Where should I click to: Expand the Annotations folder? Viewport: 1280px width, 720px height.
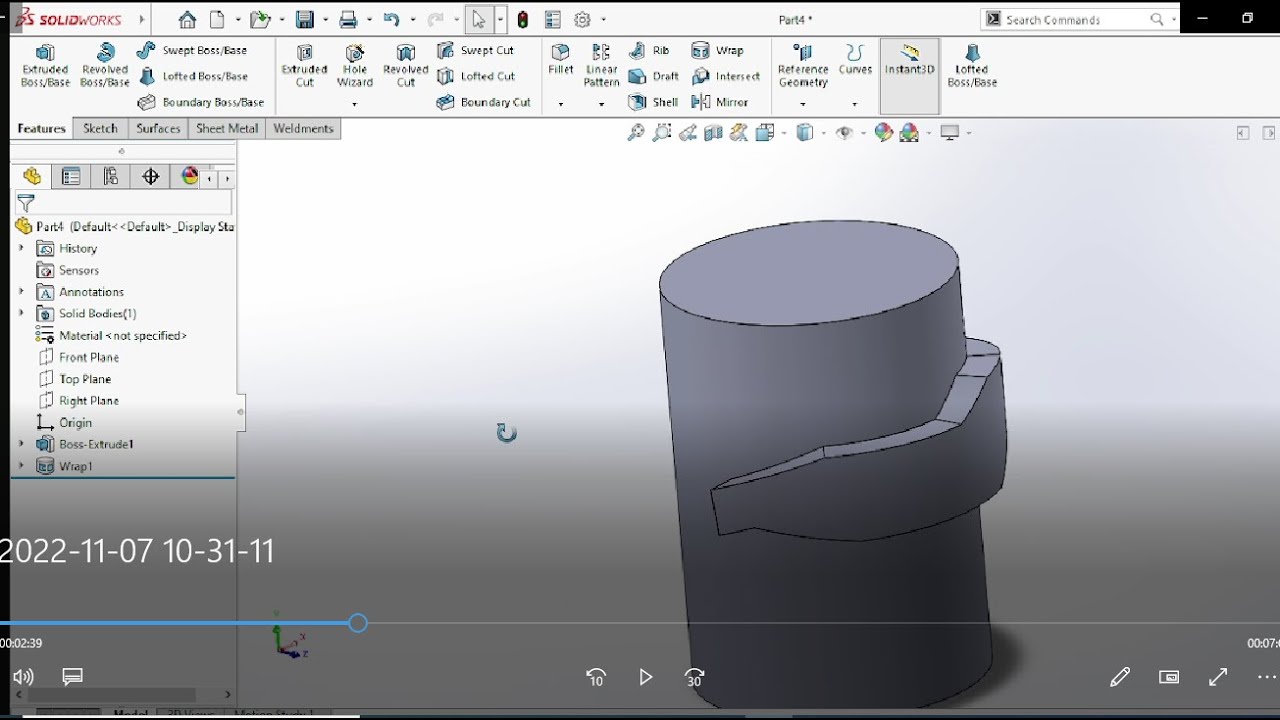click(x=21, y=292)
